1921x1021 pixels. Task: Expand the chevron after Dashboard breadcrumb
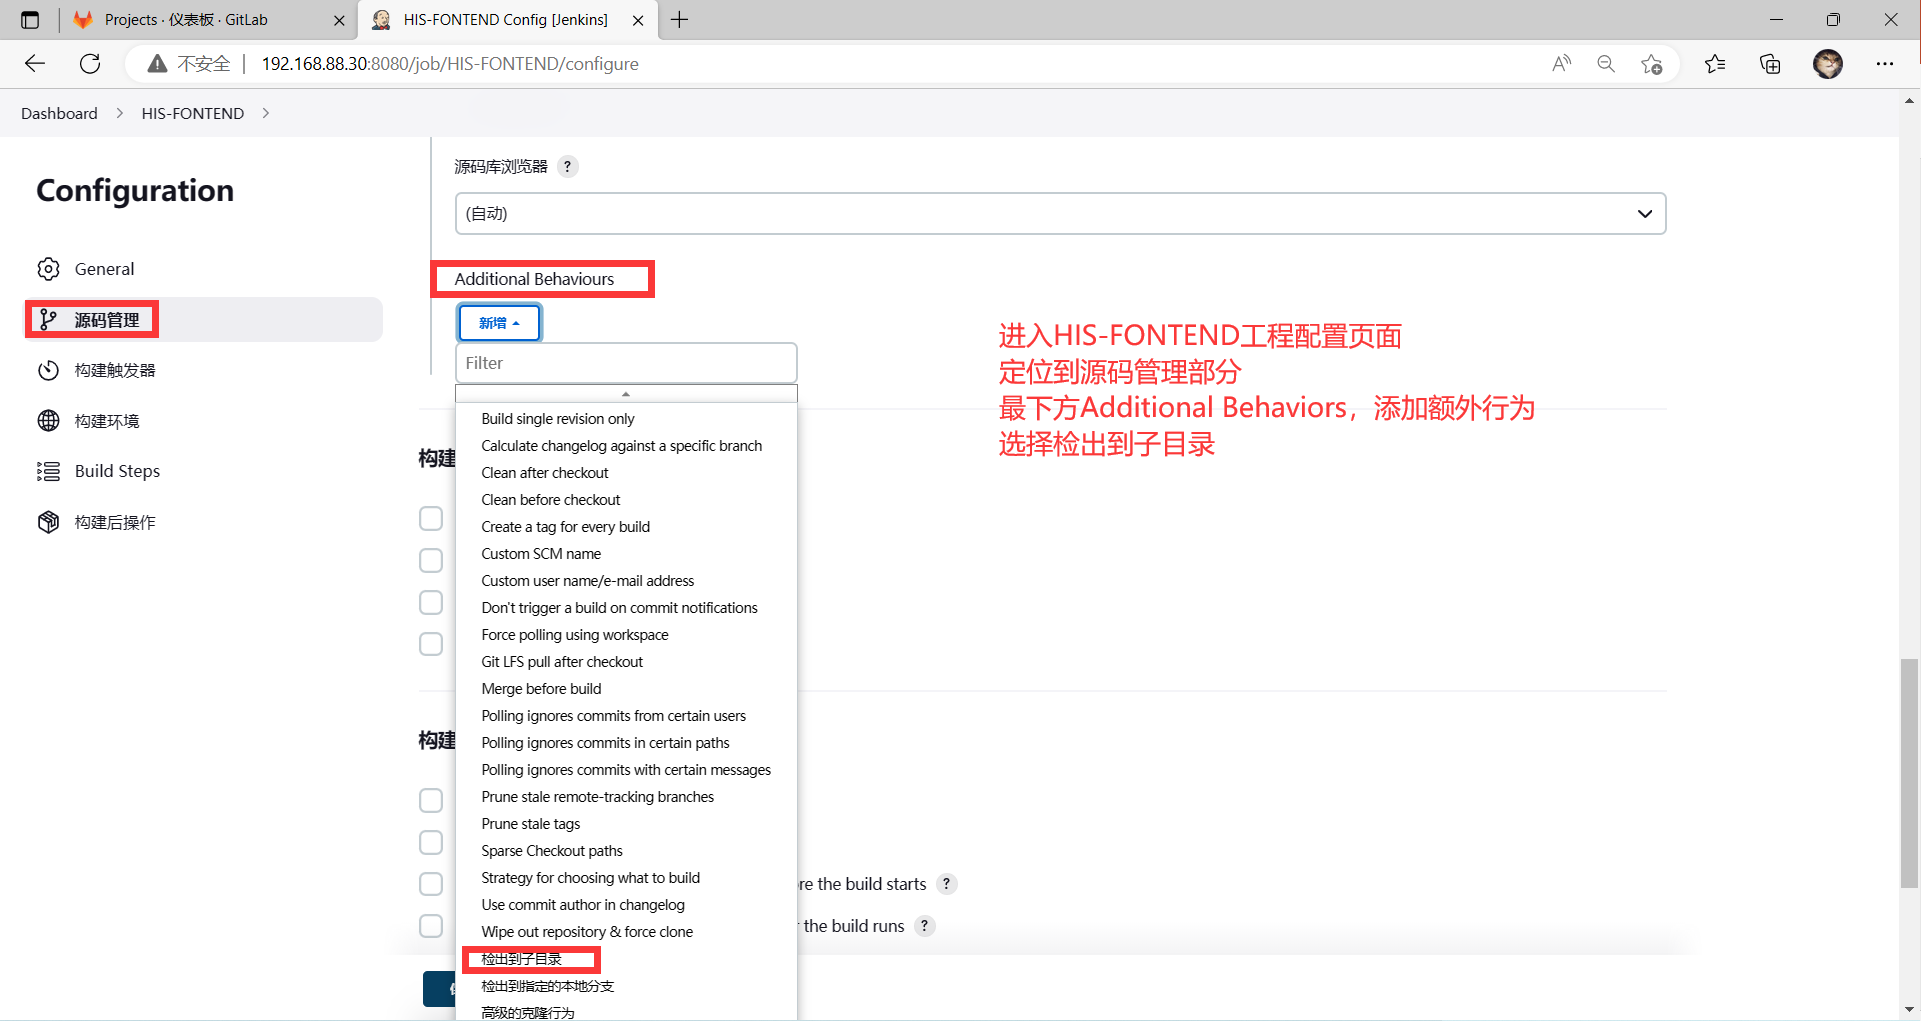click(x=120, y=114)
